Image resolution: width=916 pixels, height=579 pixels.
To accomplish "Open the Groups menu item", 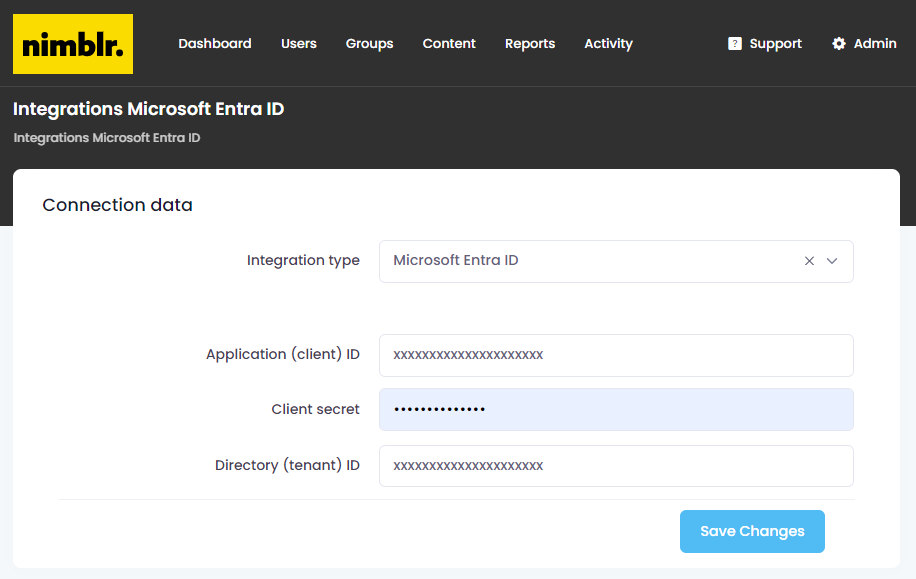I will 369,44.
